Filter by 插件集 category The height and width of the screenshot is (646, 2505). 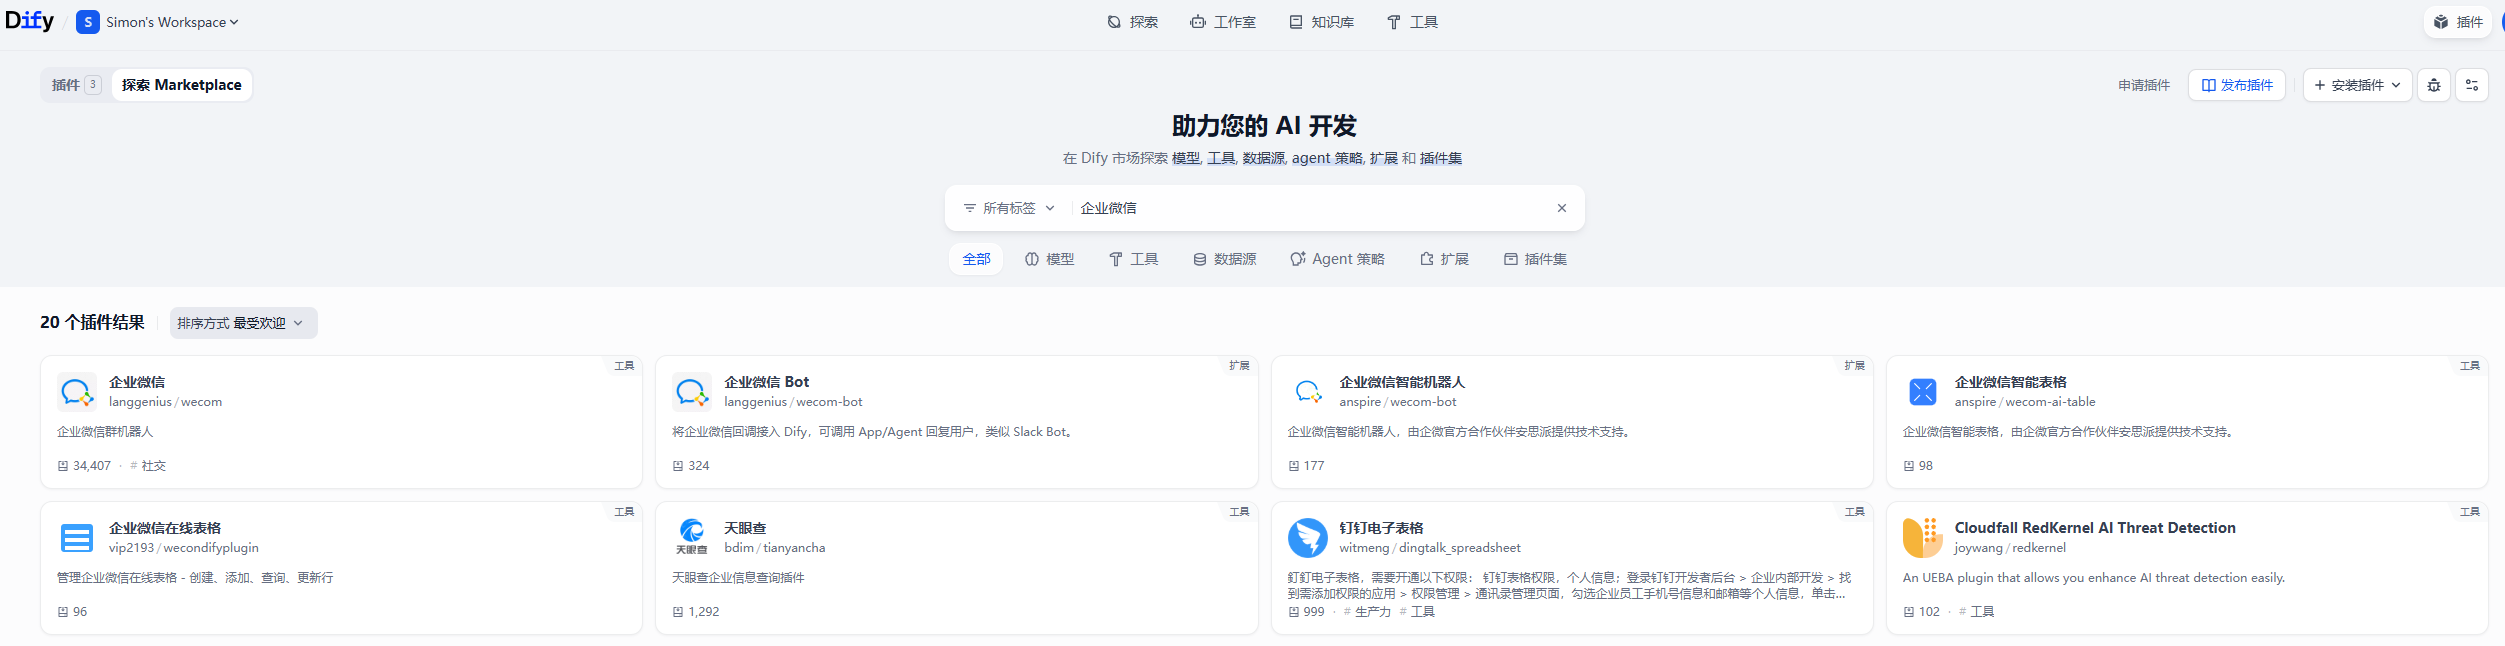[1535, 259]
